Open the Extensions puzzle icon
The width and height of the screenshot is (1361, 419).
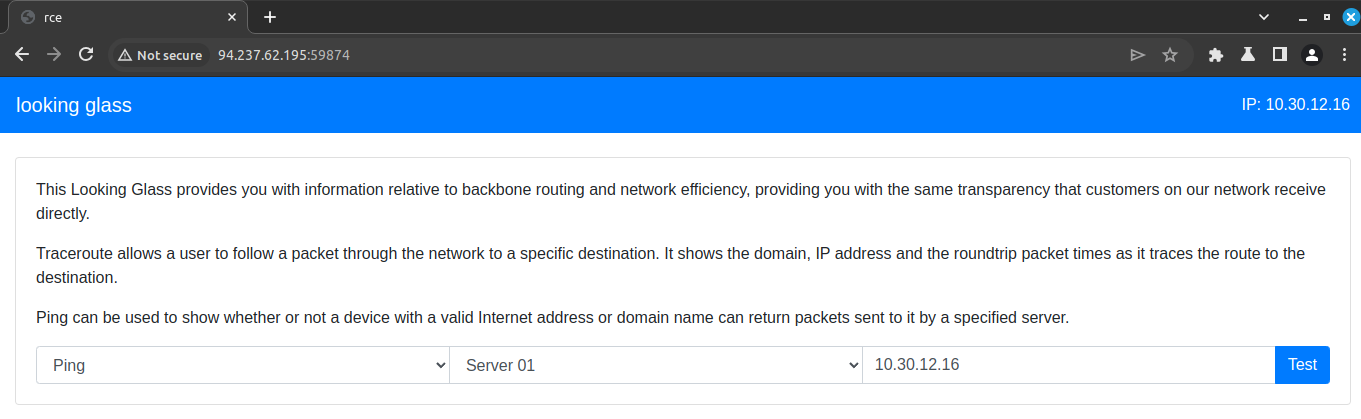point(1216,55)
